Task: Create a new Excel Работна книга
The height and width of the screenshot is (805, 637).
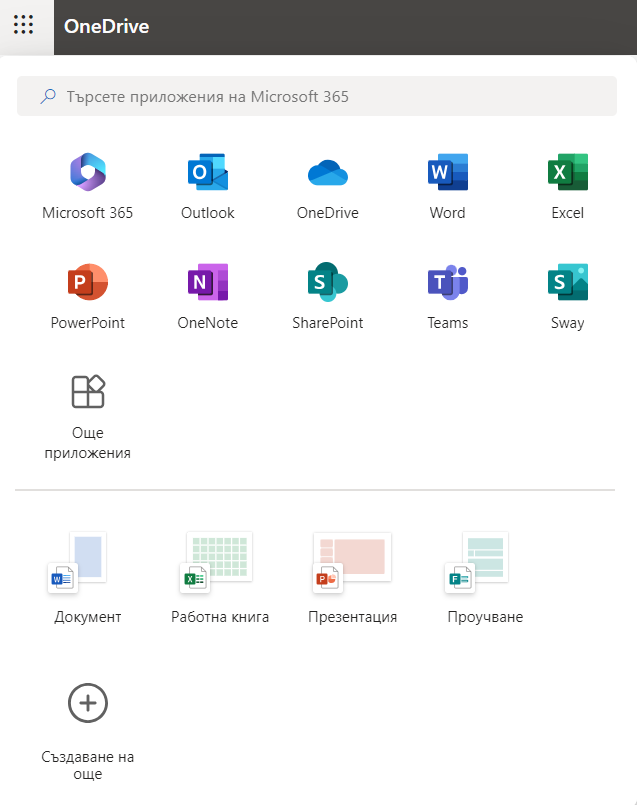Action: (x=220, y=578)
